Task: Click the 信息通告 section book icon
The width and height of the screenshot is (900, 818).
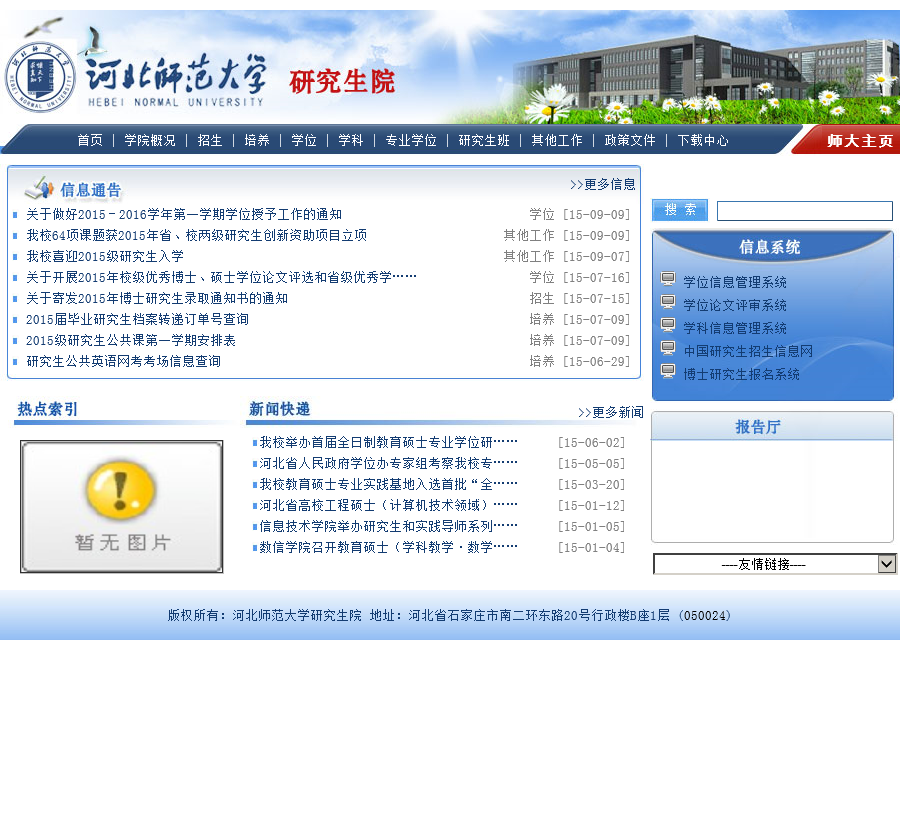Action: coord(40,188)
